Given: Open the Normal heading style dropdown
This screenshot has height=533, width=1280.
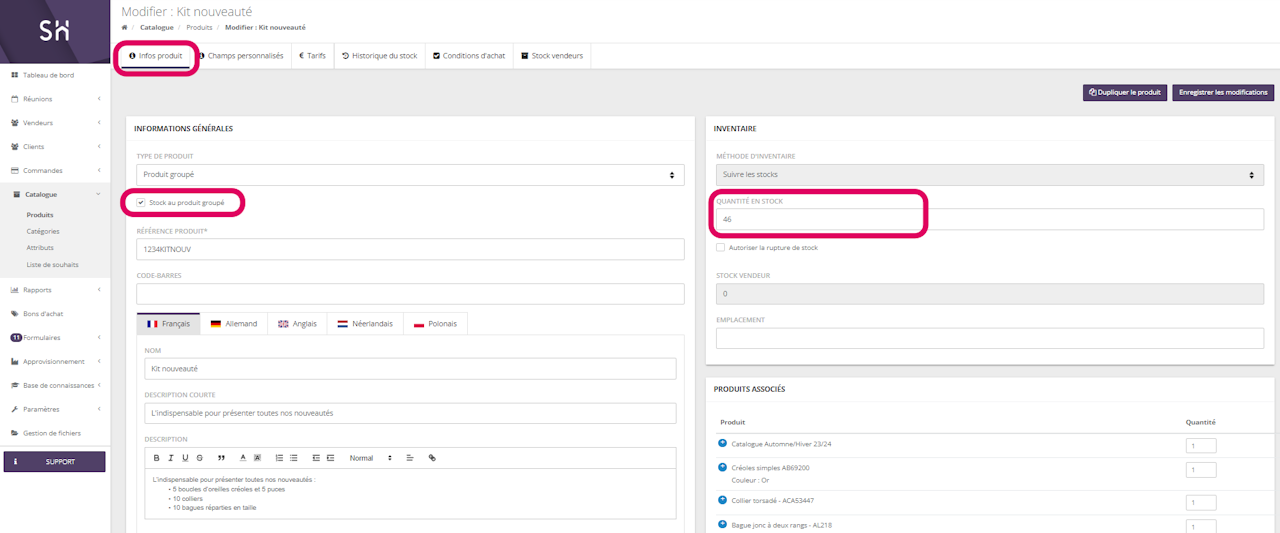Looking at the screenshot, I should (x=370, y=458).
